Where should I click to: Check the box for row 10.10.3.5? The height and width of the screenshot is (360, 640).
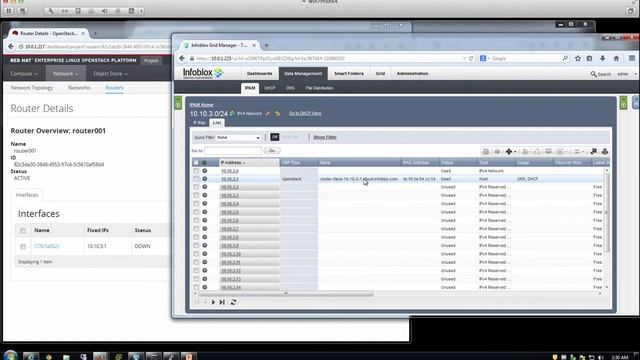coord(196,212)
